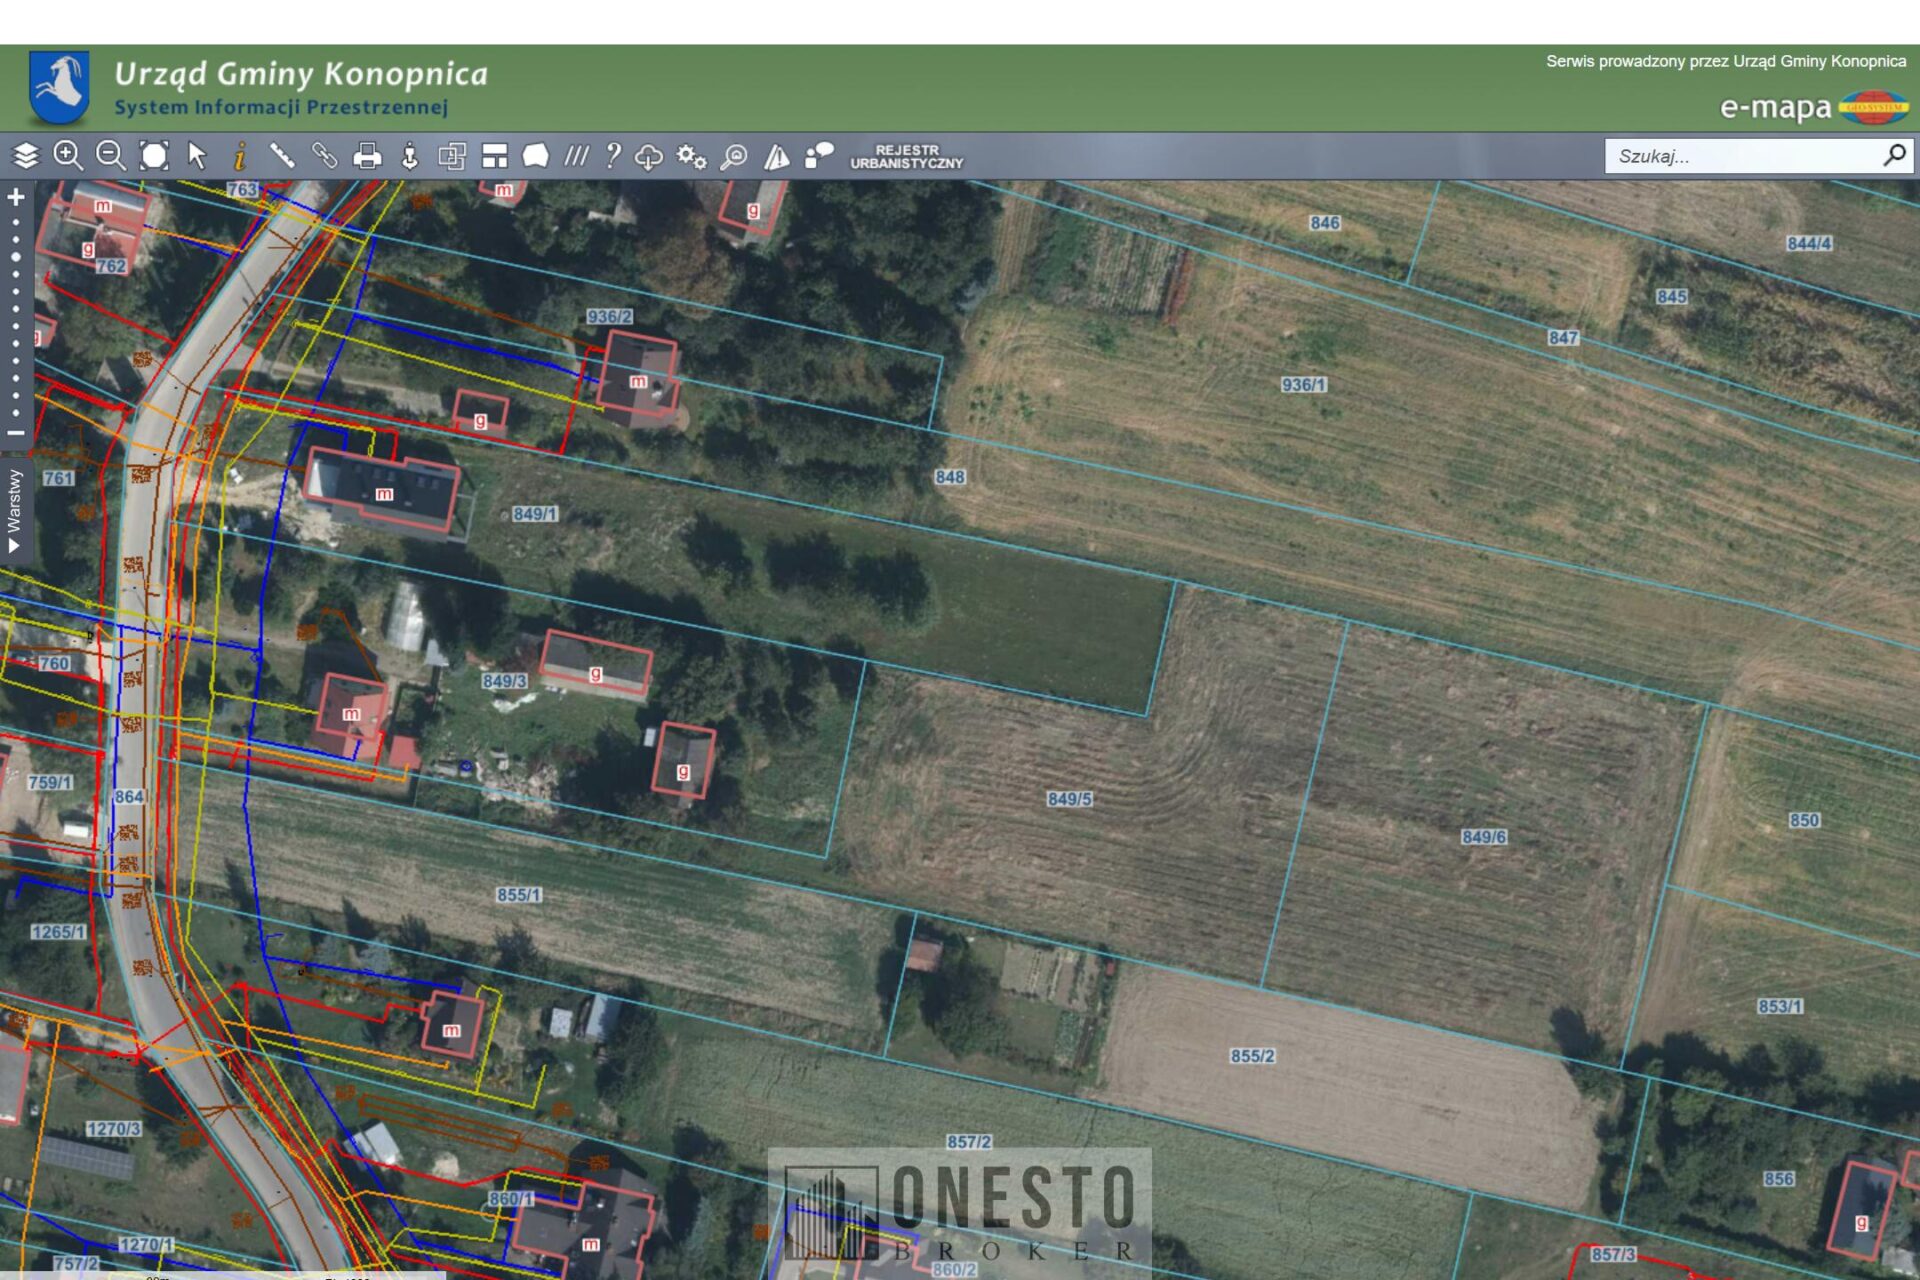
Task: Expand the Warstwy side panel
Action: (14, 510)
